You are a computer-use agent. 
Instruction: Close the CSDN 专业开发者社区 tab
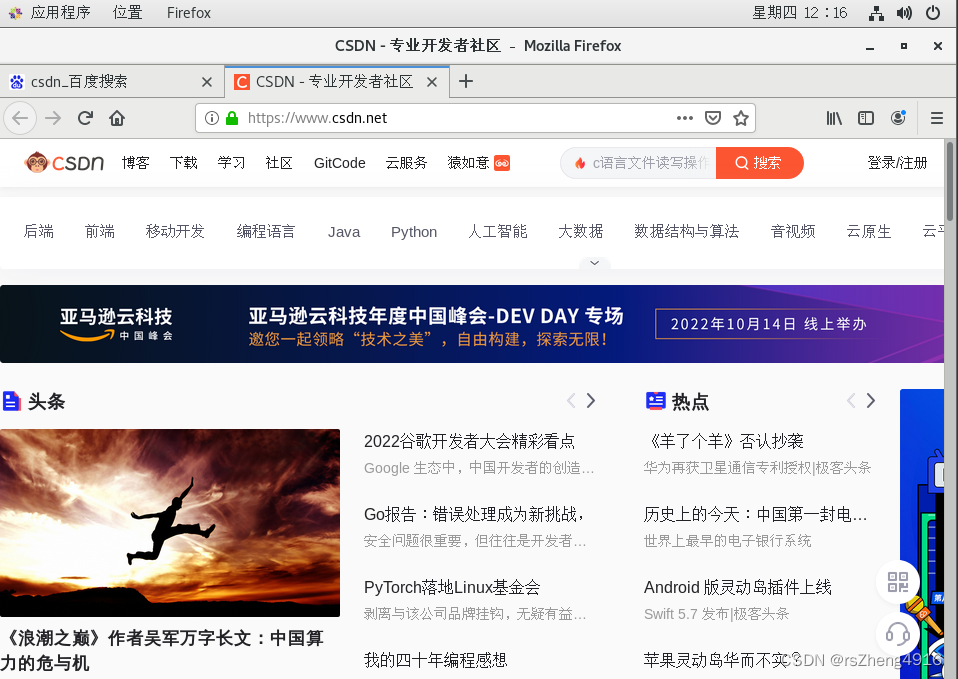click(431, 82)
